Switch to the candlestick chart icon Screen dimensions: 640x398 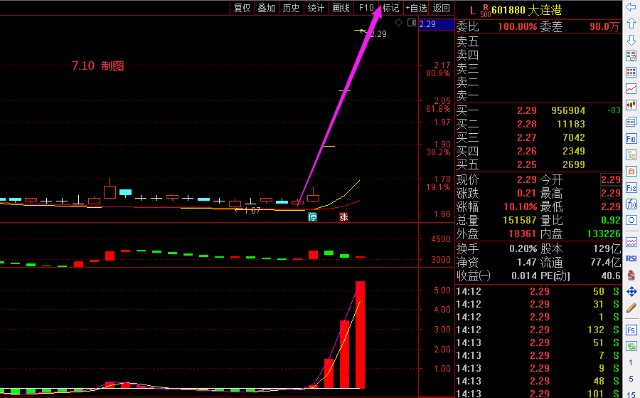tap(631, 105)
